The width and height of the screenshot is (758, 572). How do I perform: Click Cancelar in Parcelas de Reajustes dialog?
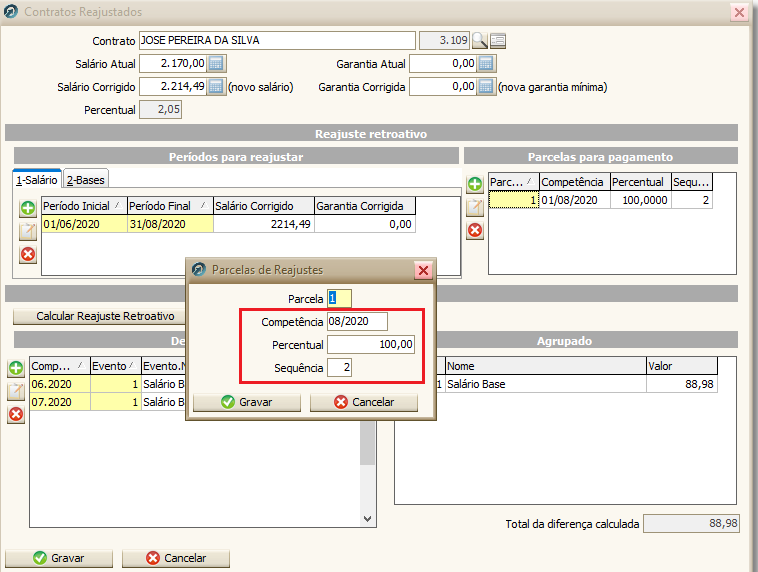click(364, 402)
